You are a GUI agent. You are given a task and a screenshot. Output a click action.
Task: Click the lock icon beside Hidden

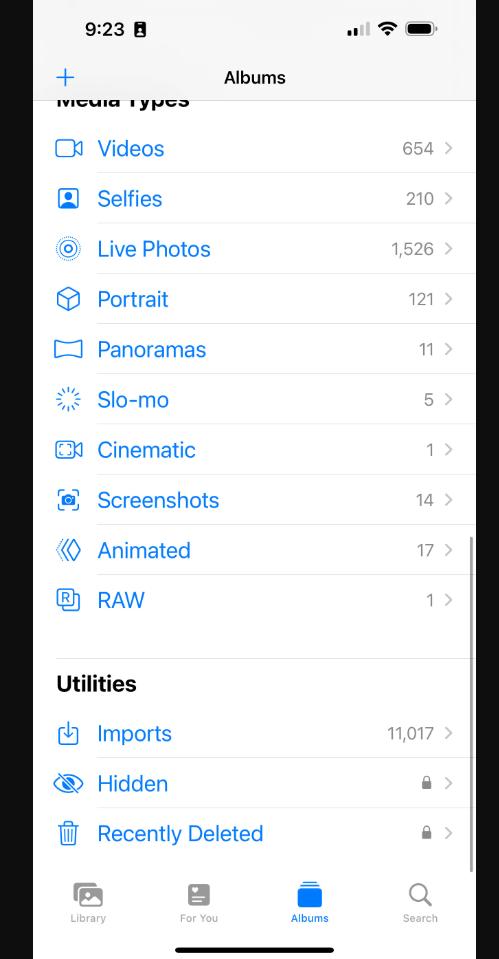(427, 783)
